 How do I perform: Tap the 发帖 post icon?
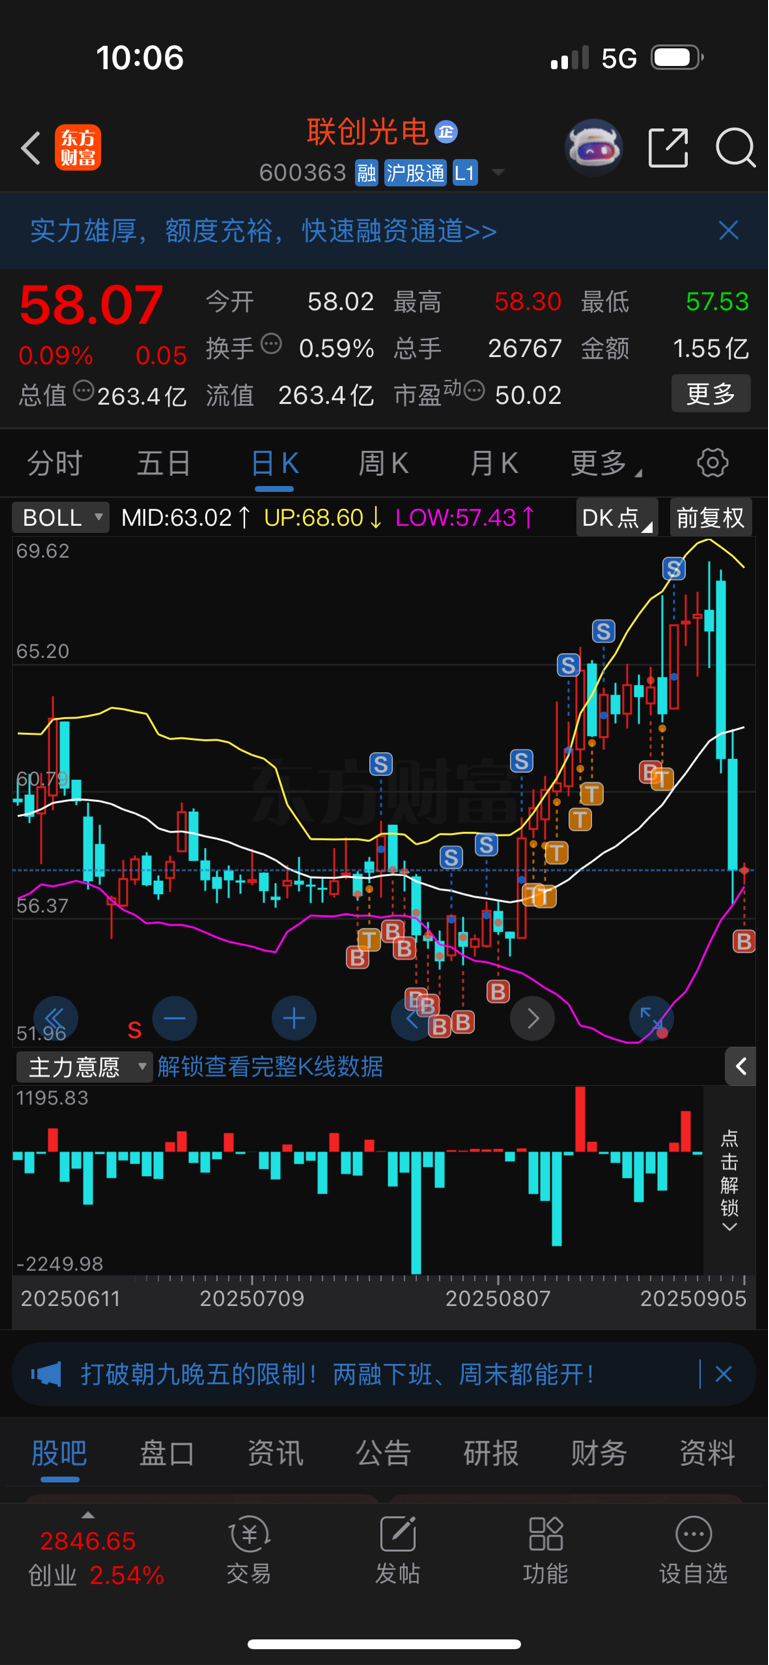pyautogui.click(x=397, y=1551)
